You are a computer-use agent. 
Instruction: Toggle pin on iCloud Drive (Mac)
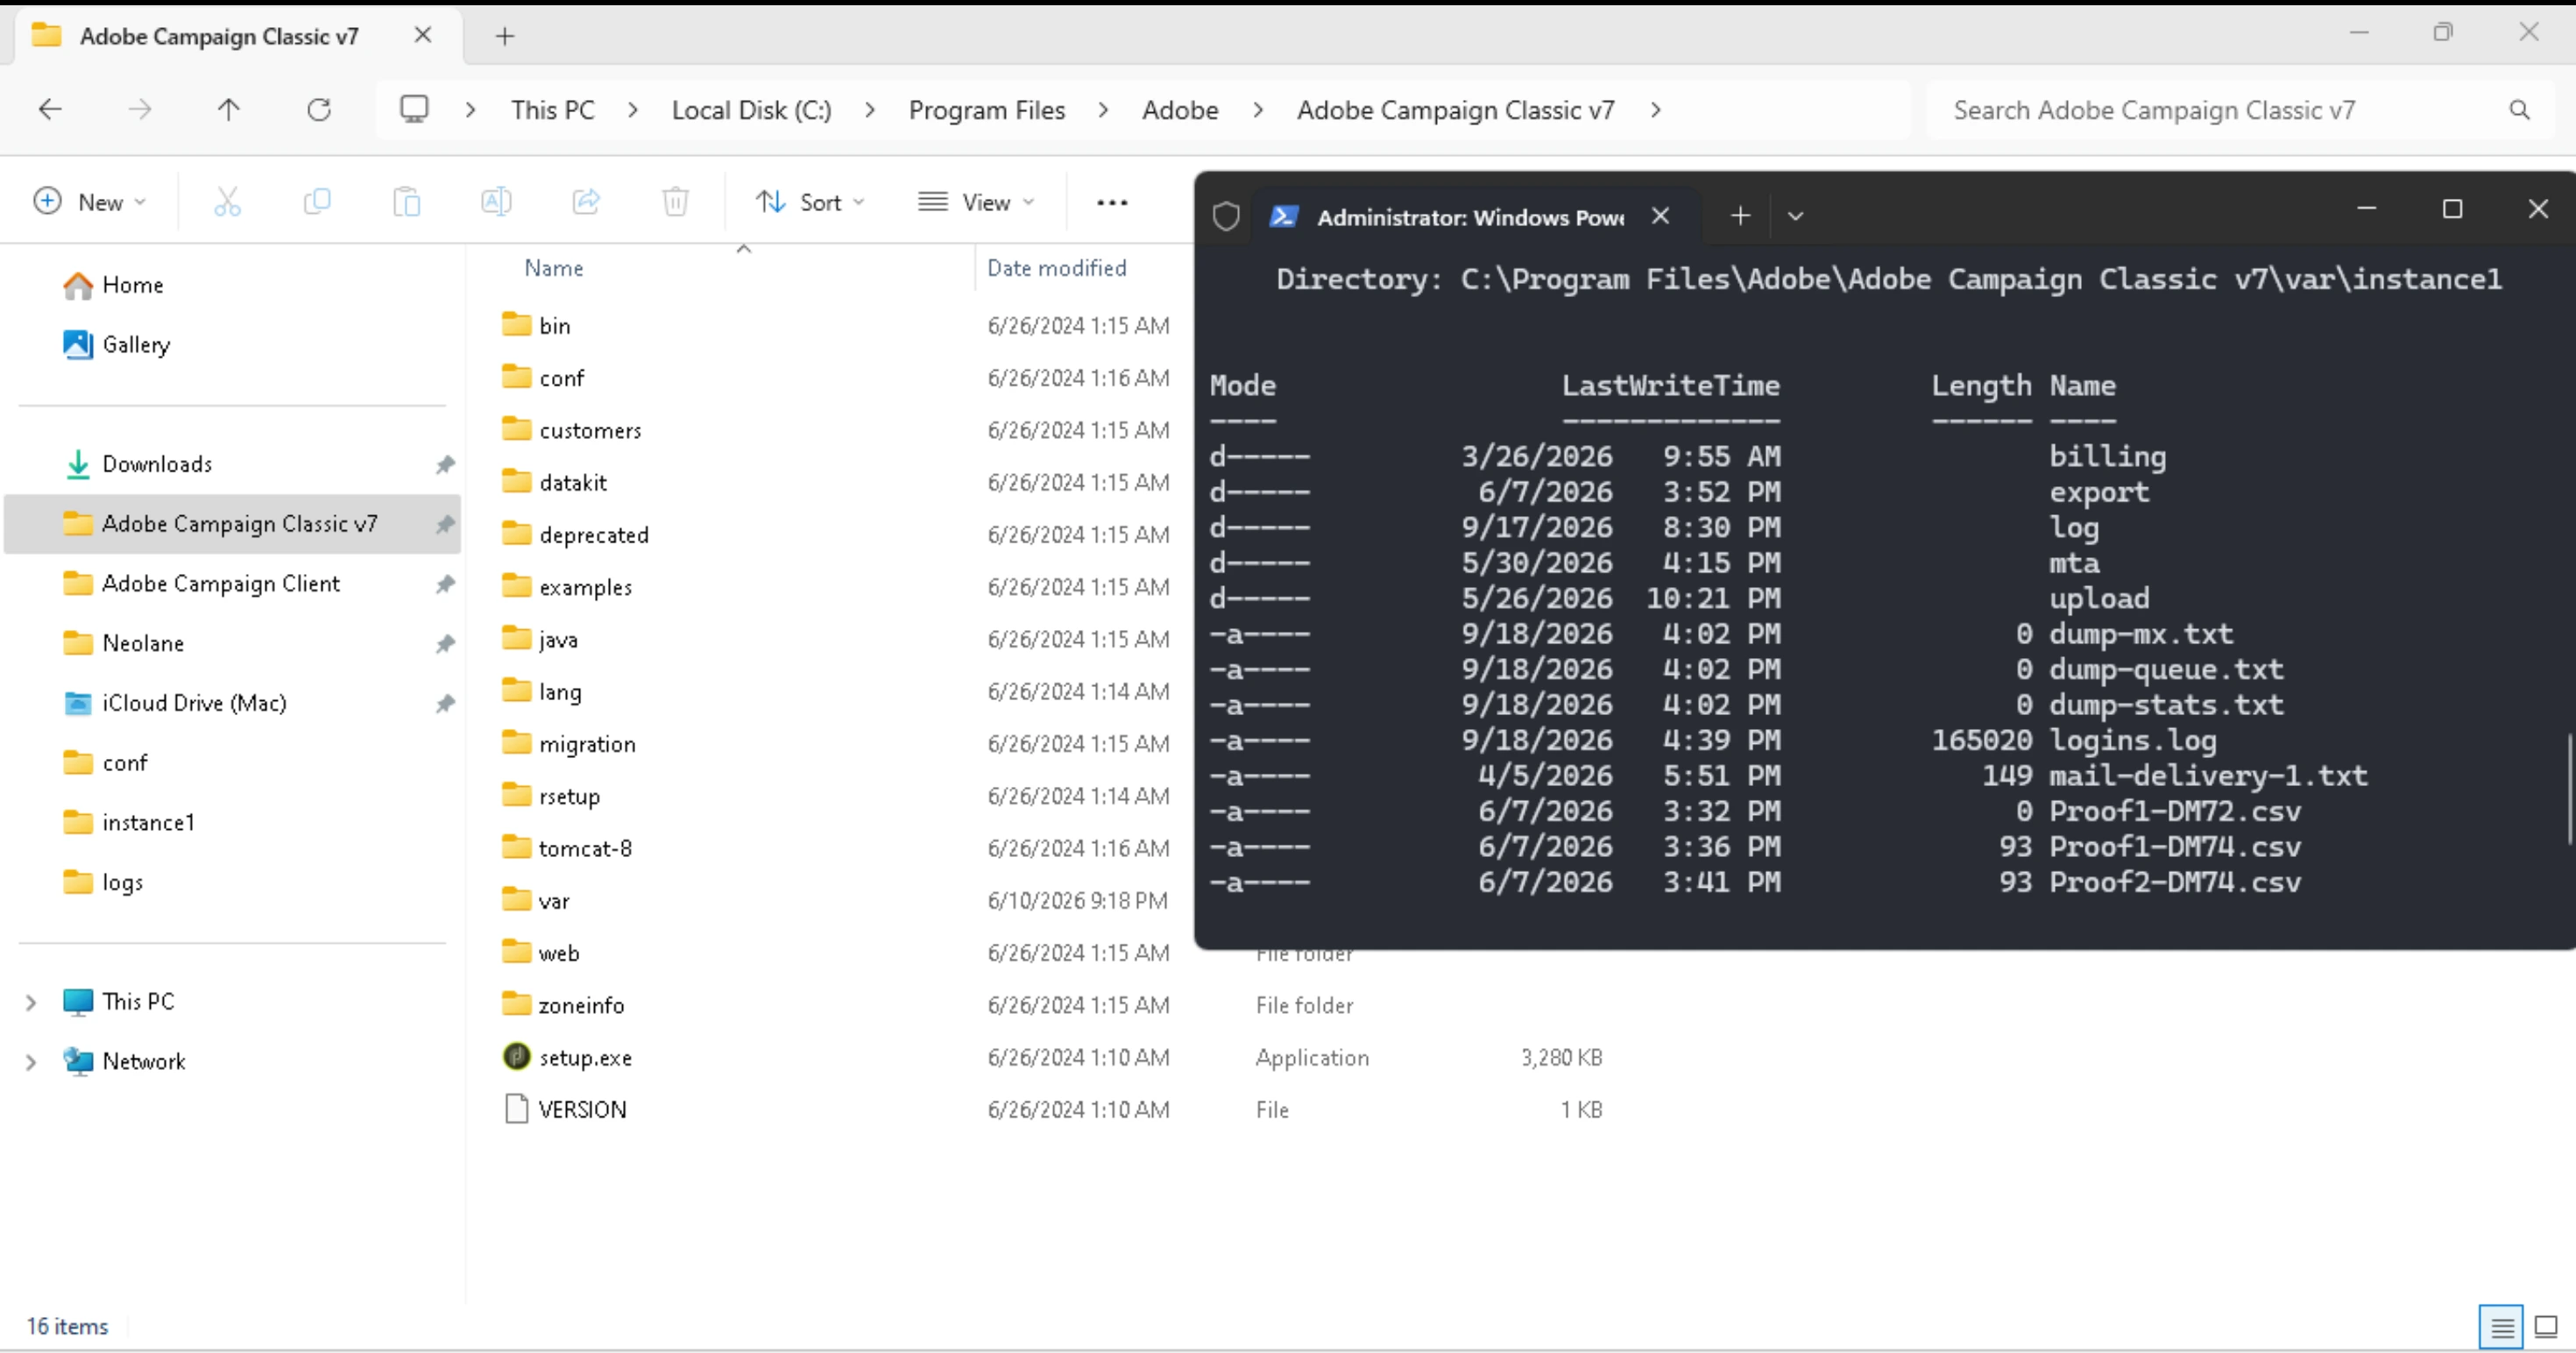[445, 703]
